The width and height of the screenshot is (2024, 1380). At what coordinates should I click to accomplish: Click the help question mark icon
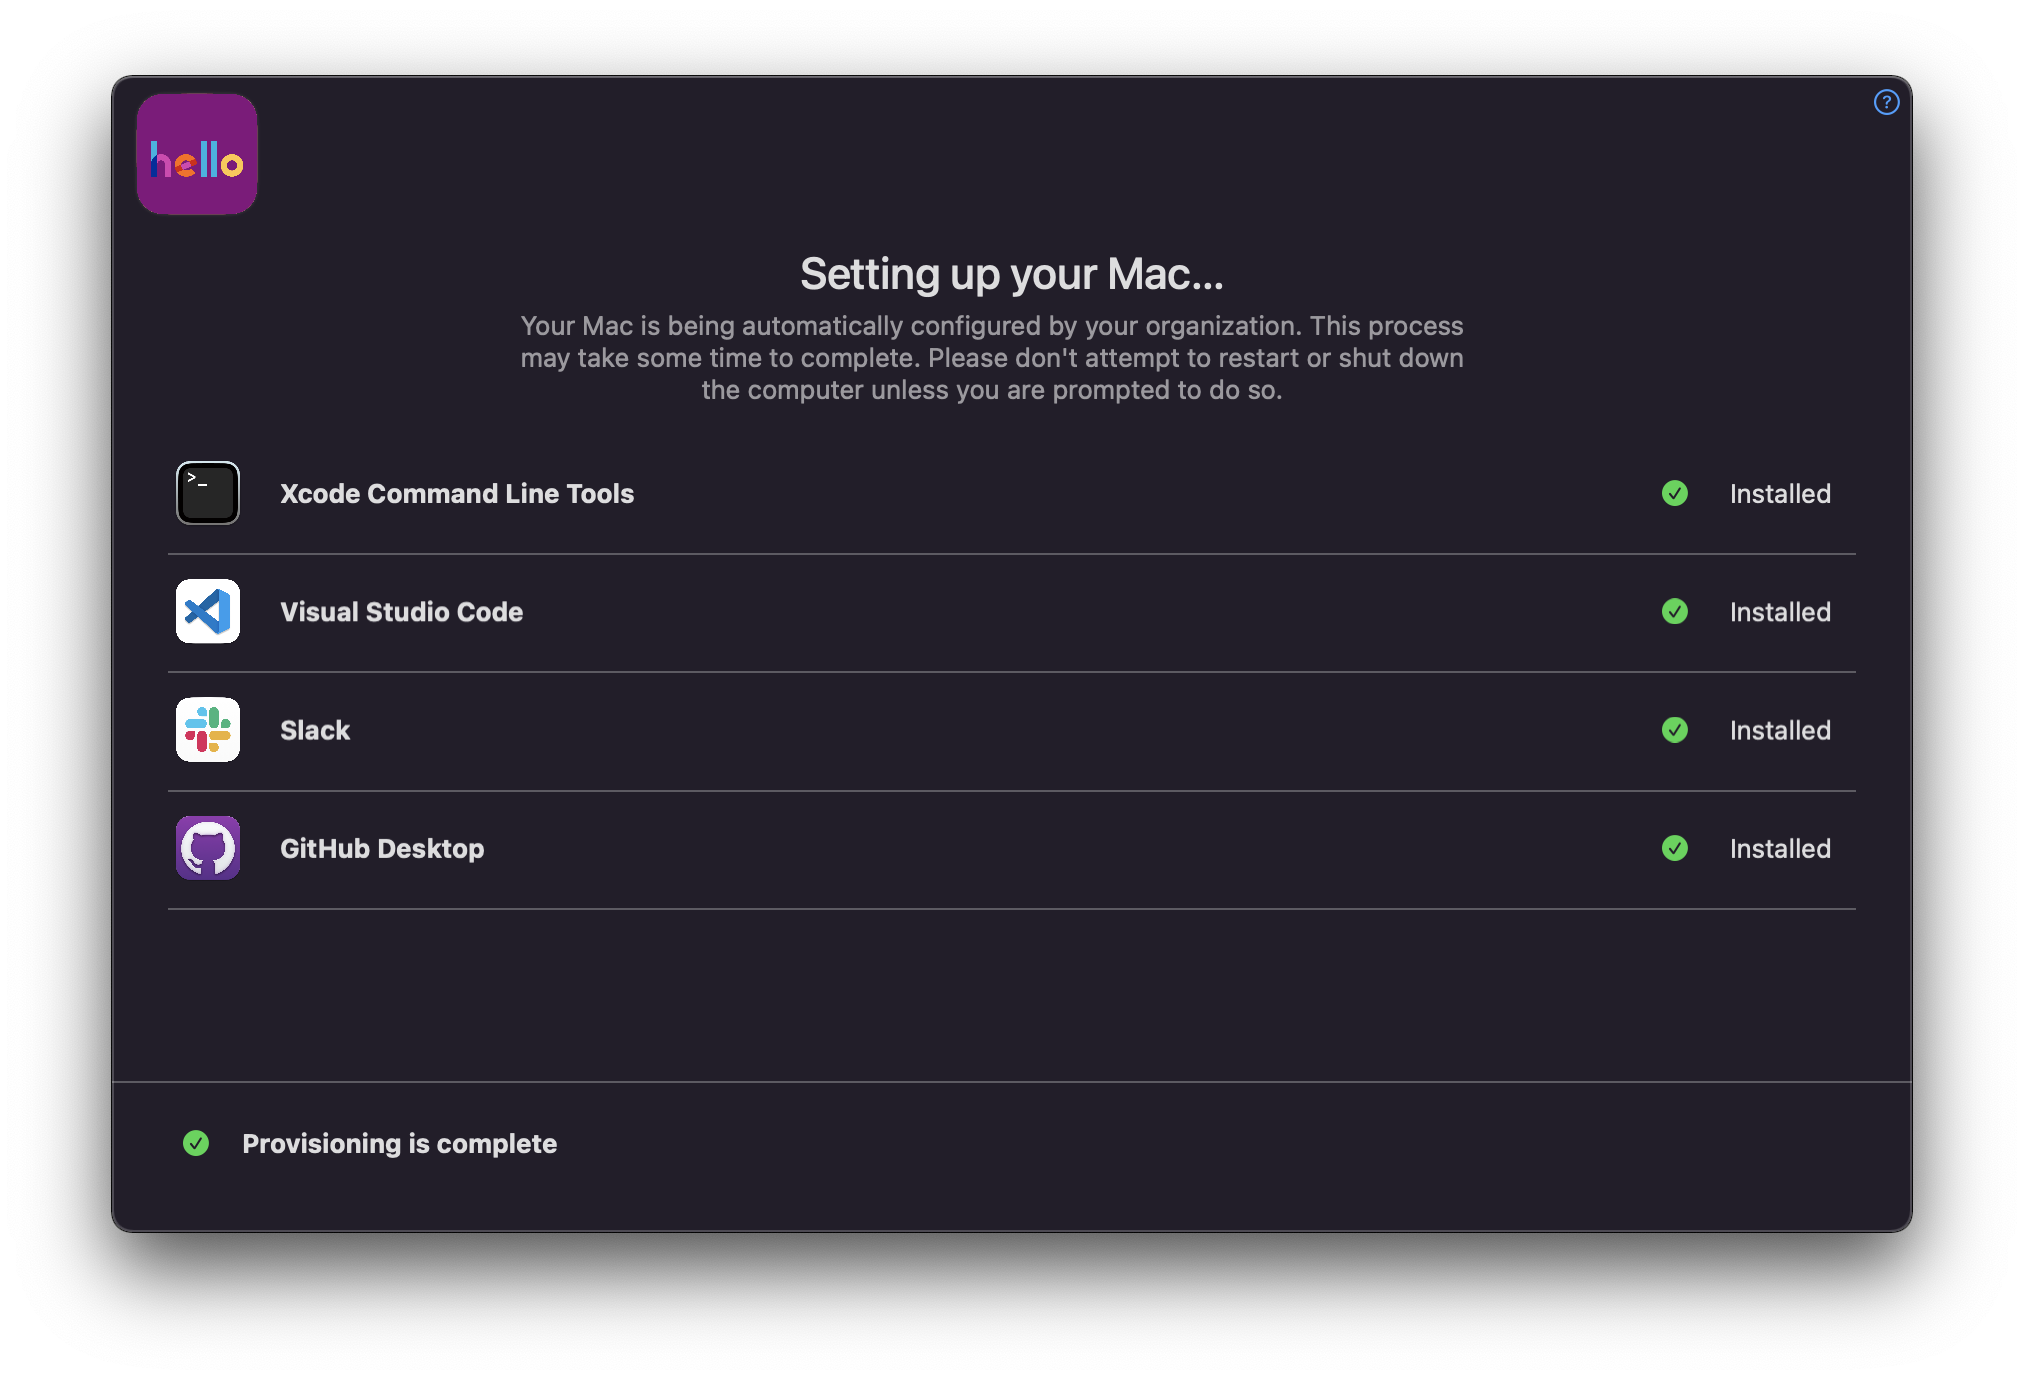(x=1886, y=102)
